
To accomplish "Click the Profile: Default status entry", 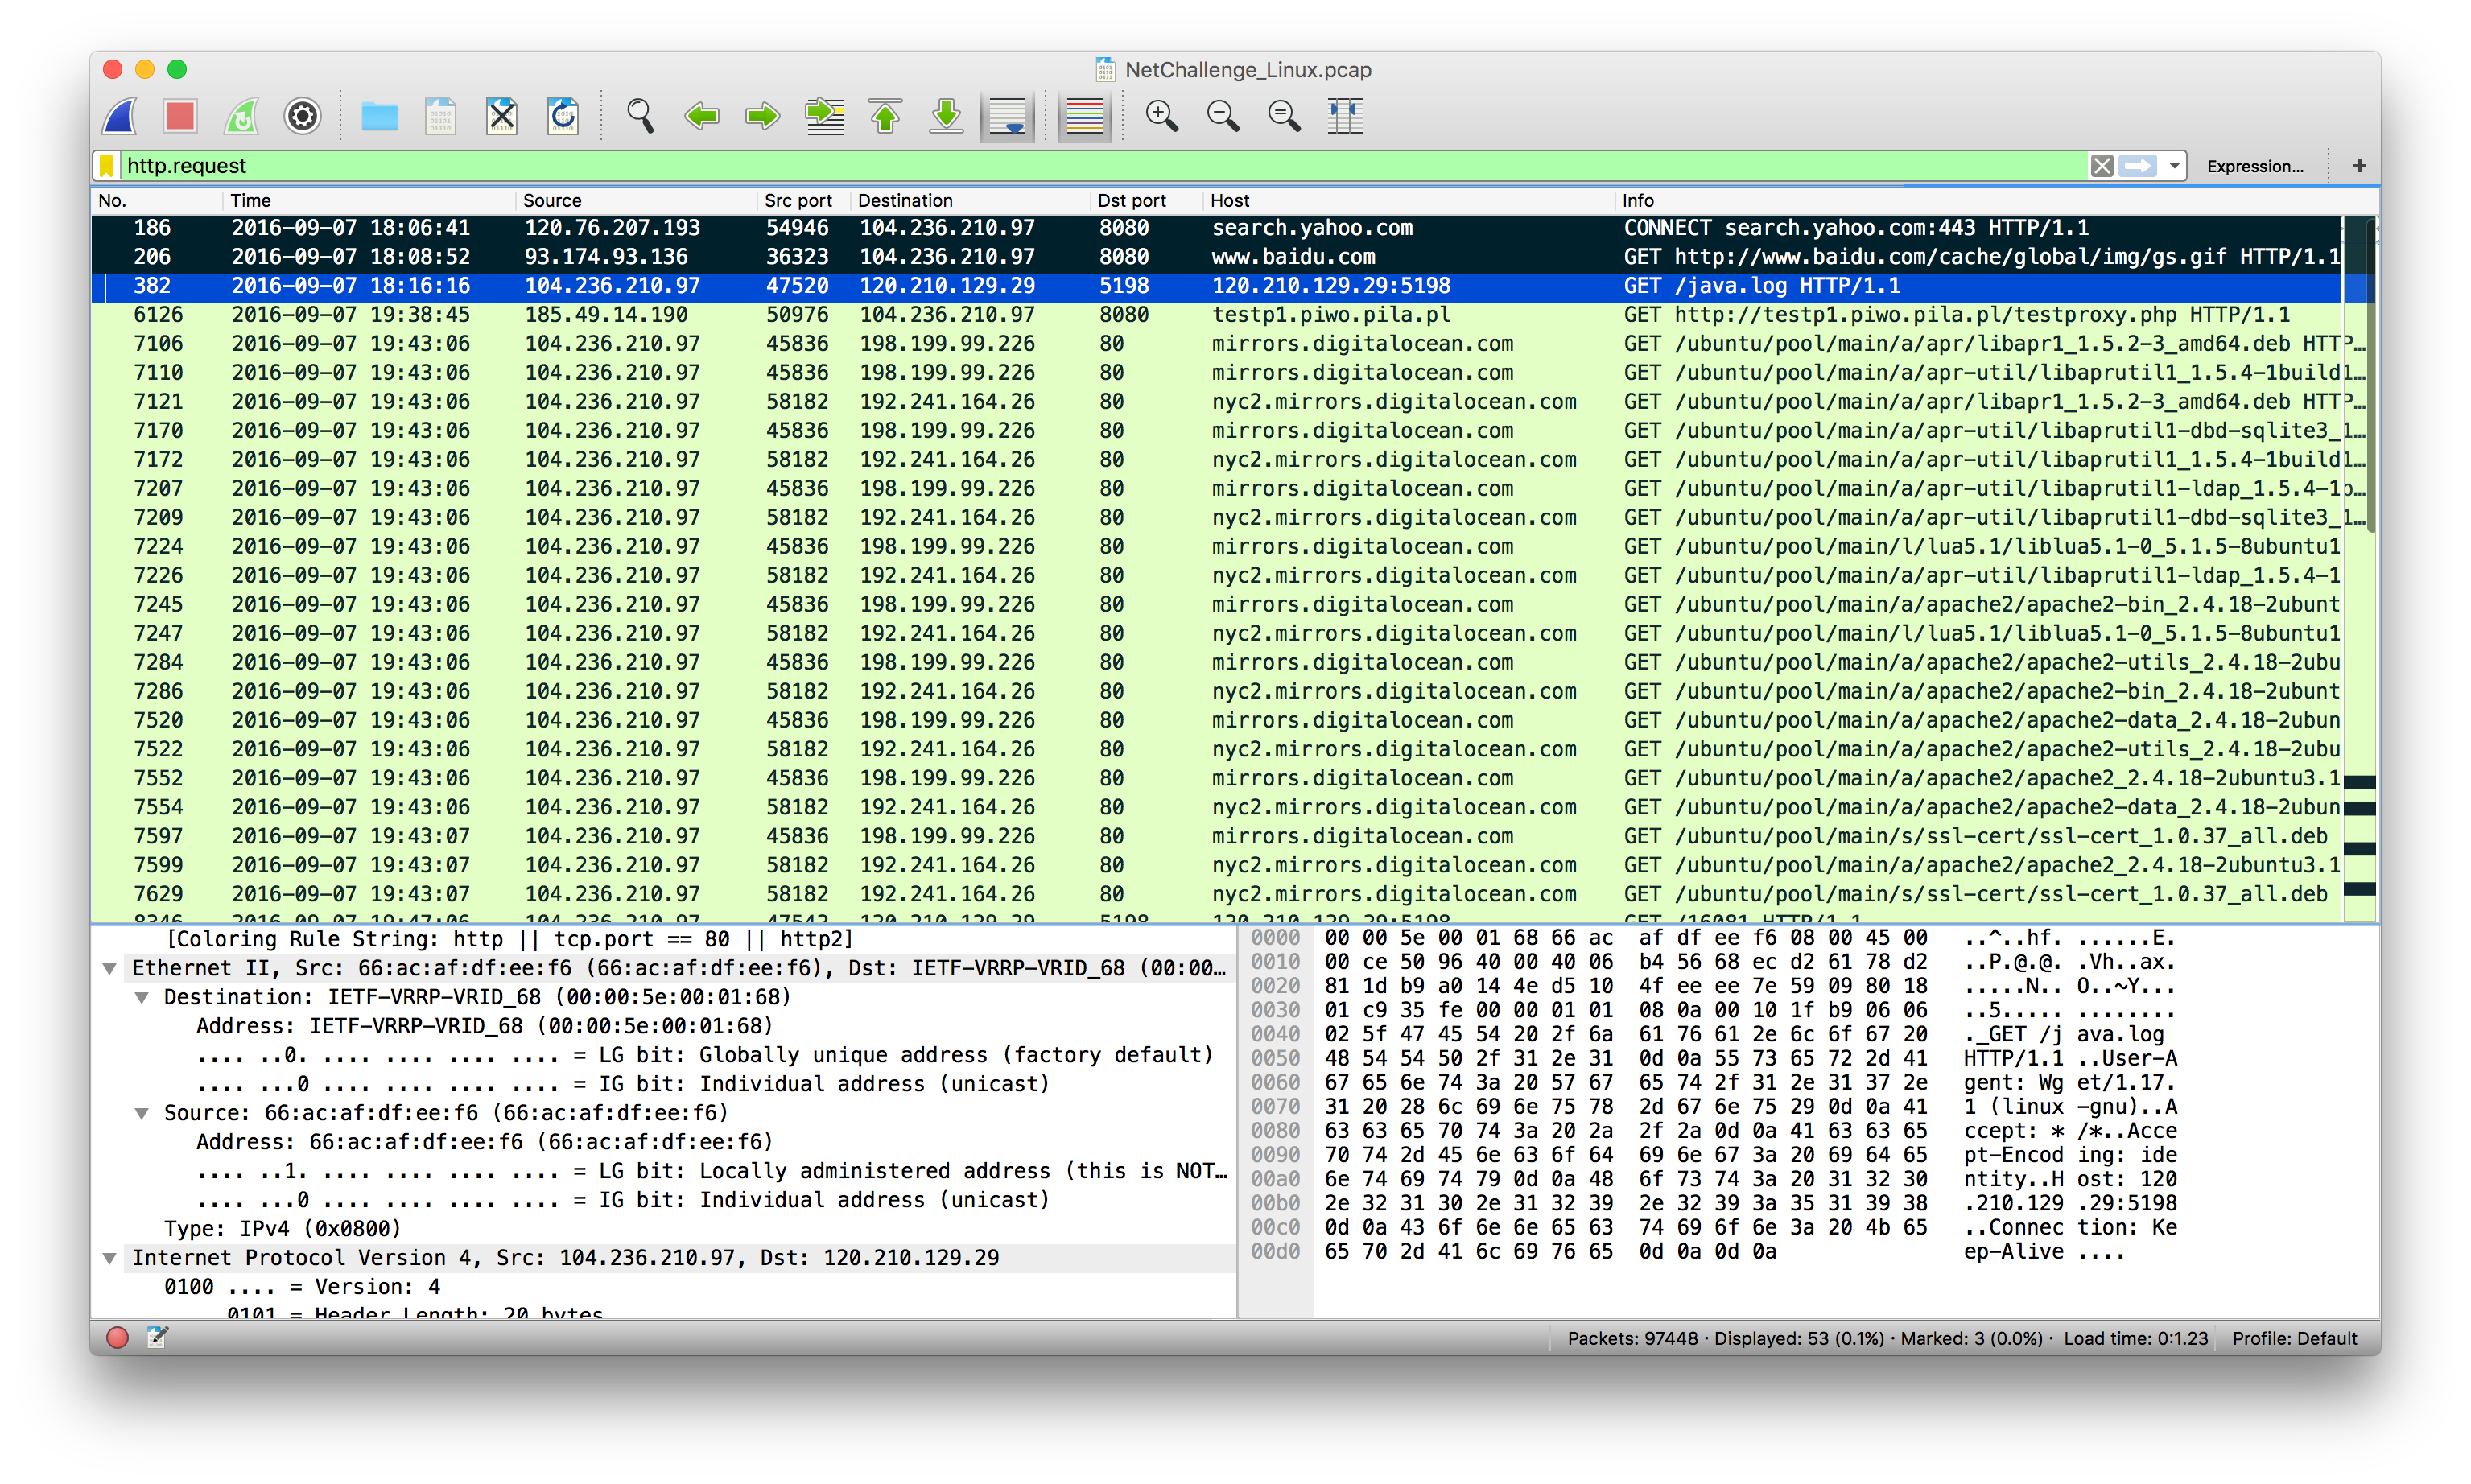I will click(x=2294, y=1339).
